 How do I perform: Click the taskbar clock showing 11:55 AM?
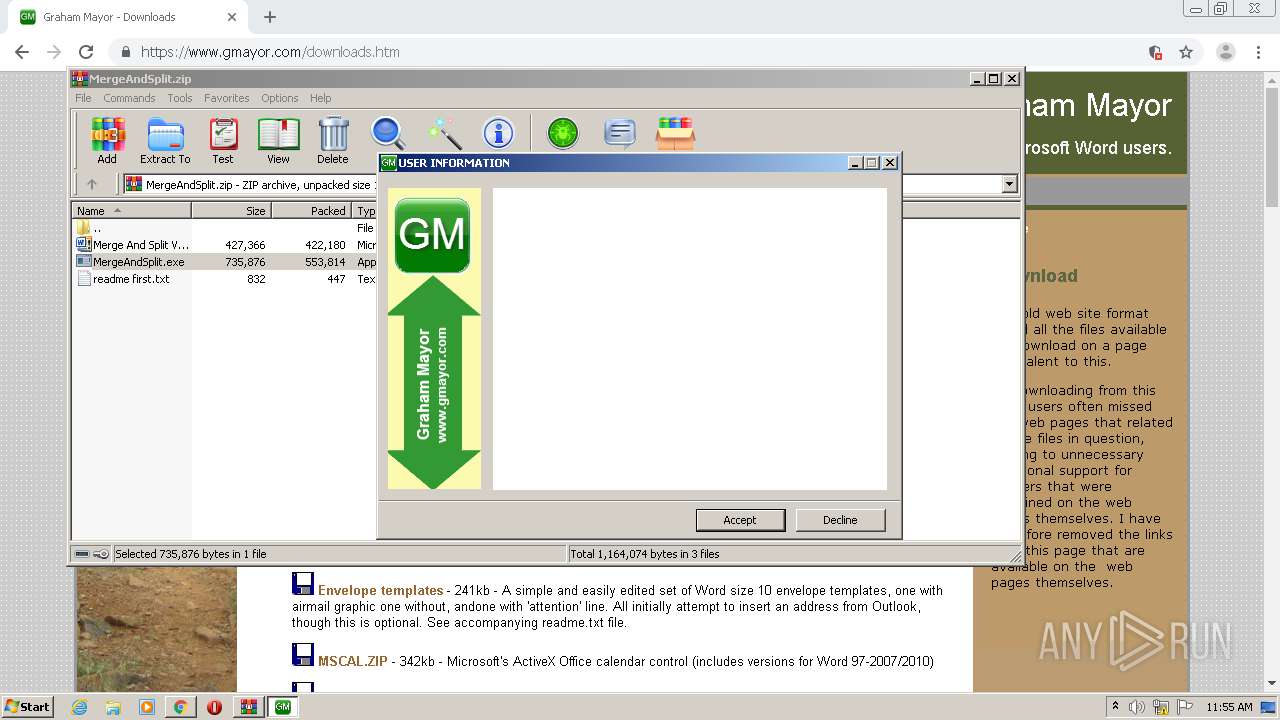tap(1229, 707)
